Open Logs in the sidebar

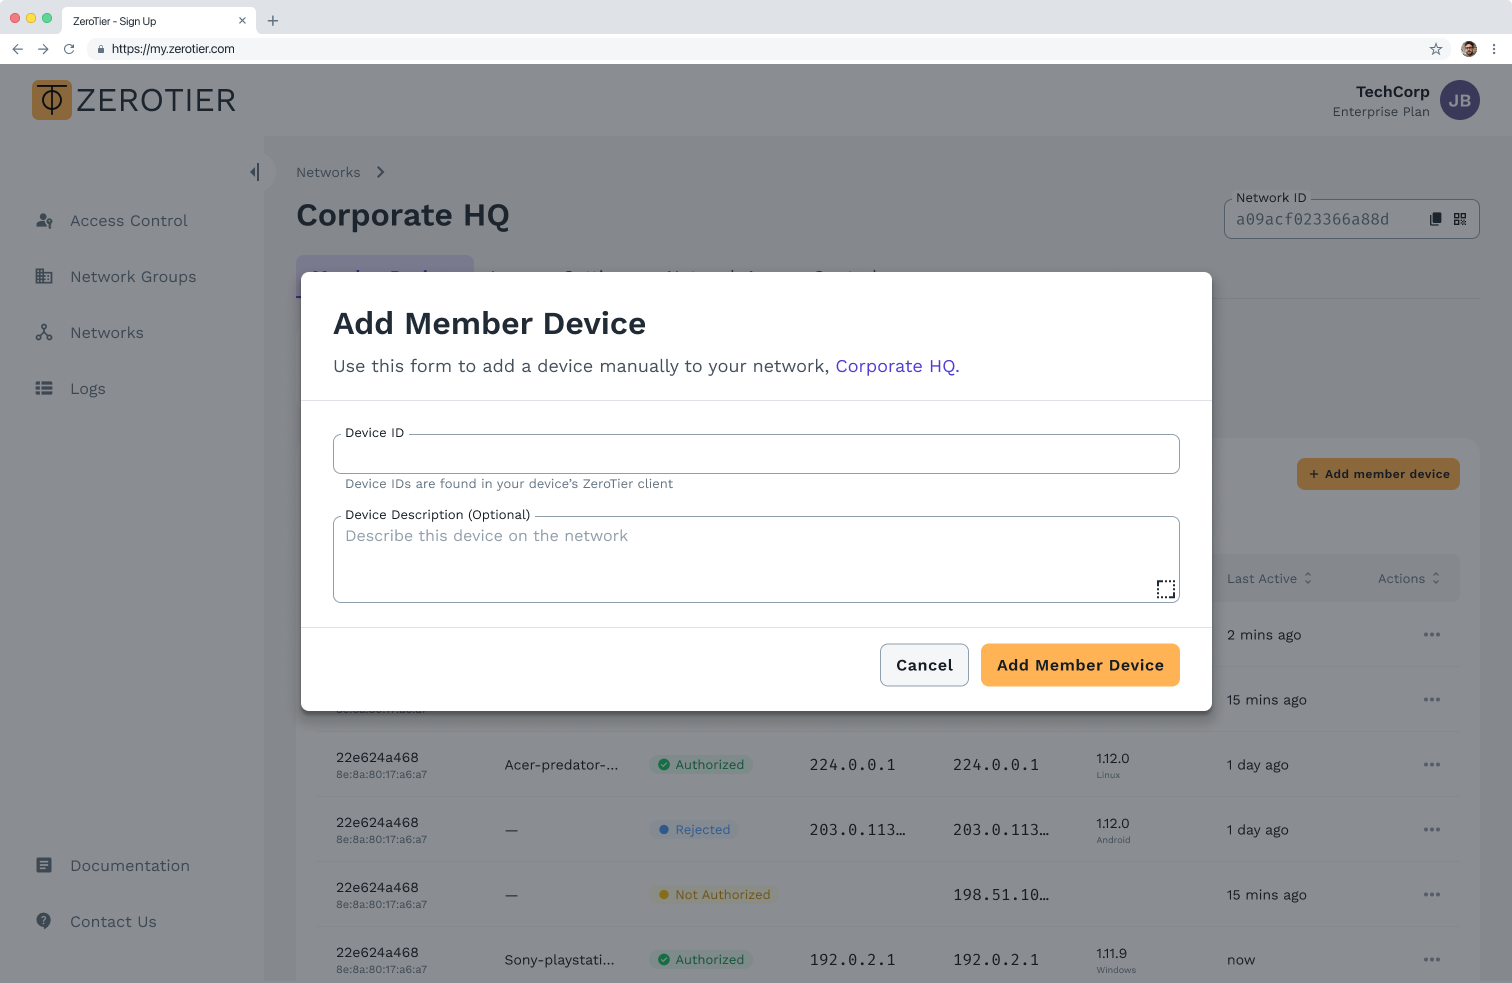click(88, 389)
